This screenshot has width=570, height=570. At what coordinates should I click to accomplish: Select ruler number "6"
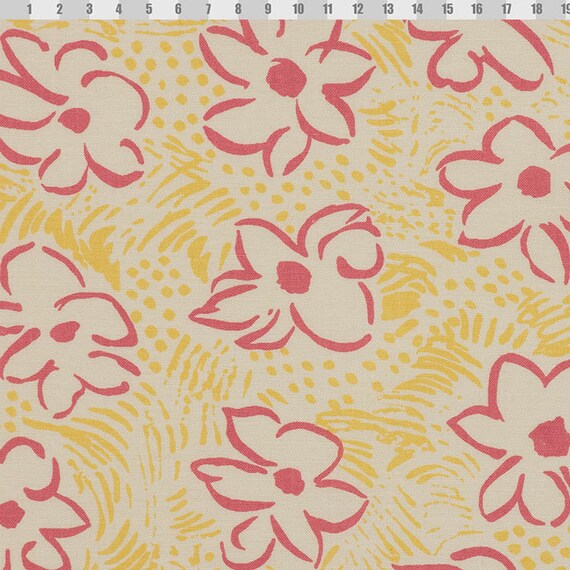pos(178,9)
